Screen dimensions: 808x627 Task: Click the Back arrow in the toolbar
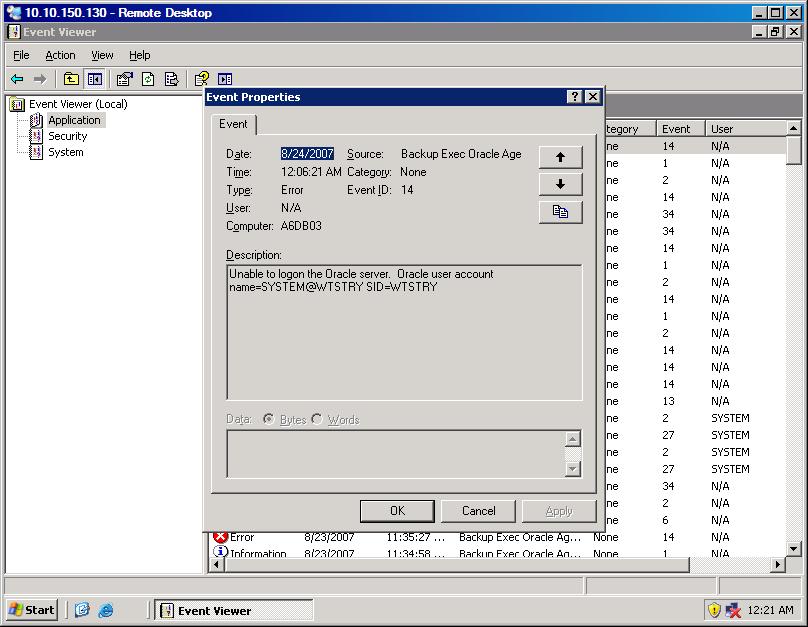(17, 79)
